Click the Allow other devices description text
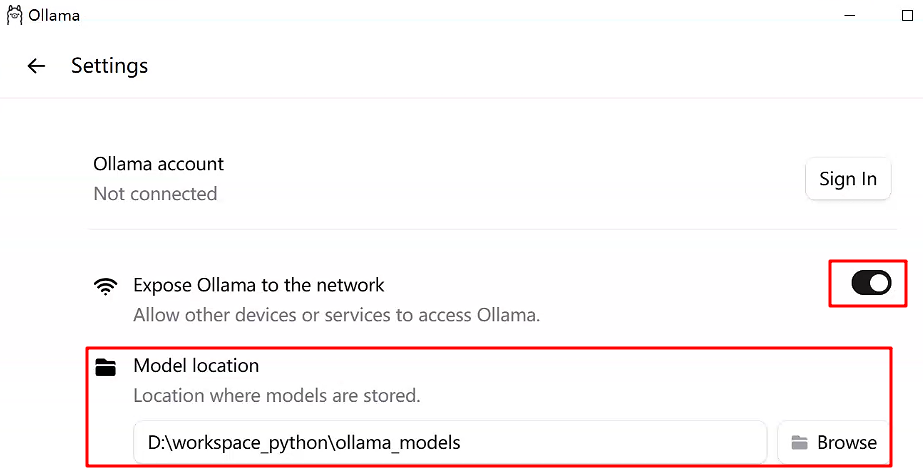The width and height of the screenshot is (923, 470). click(336, 315)
